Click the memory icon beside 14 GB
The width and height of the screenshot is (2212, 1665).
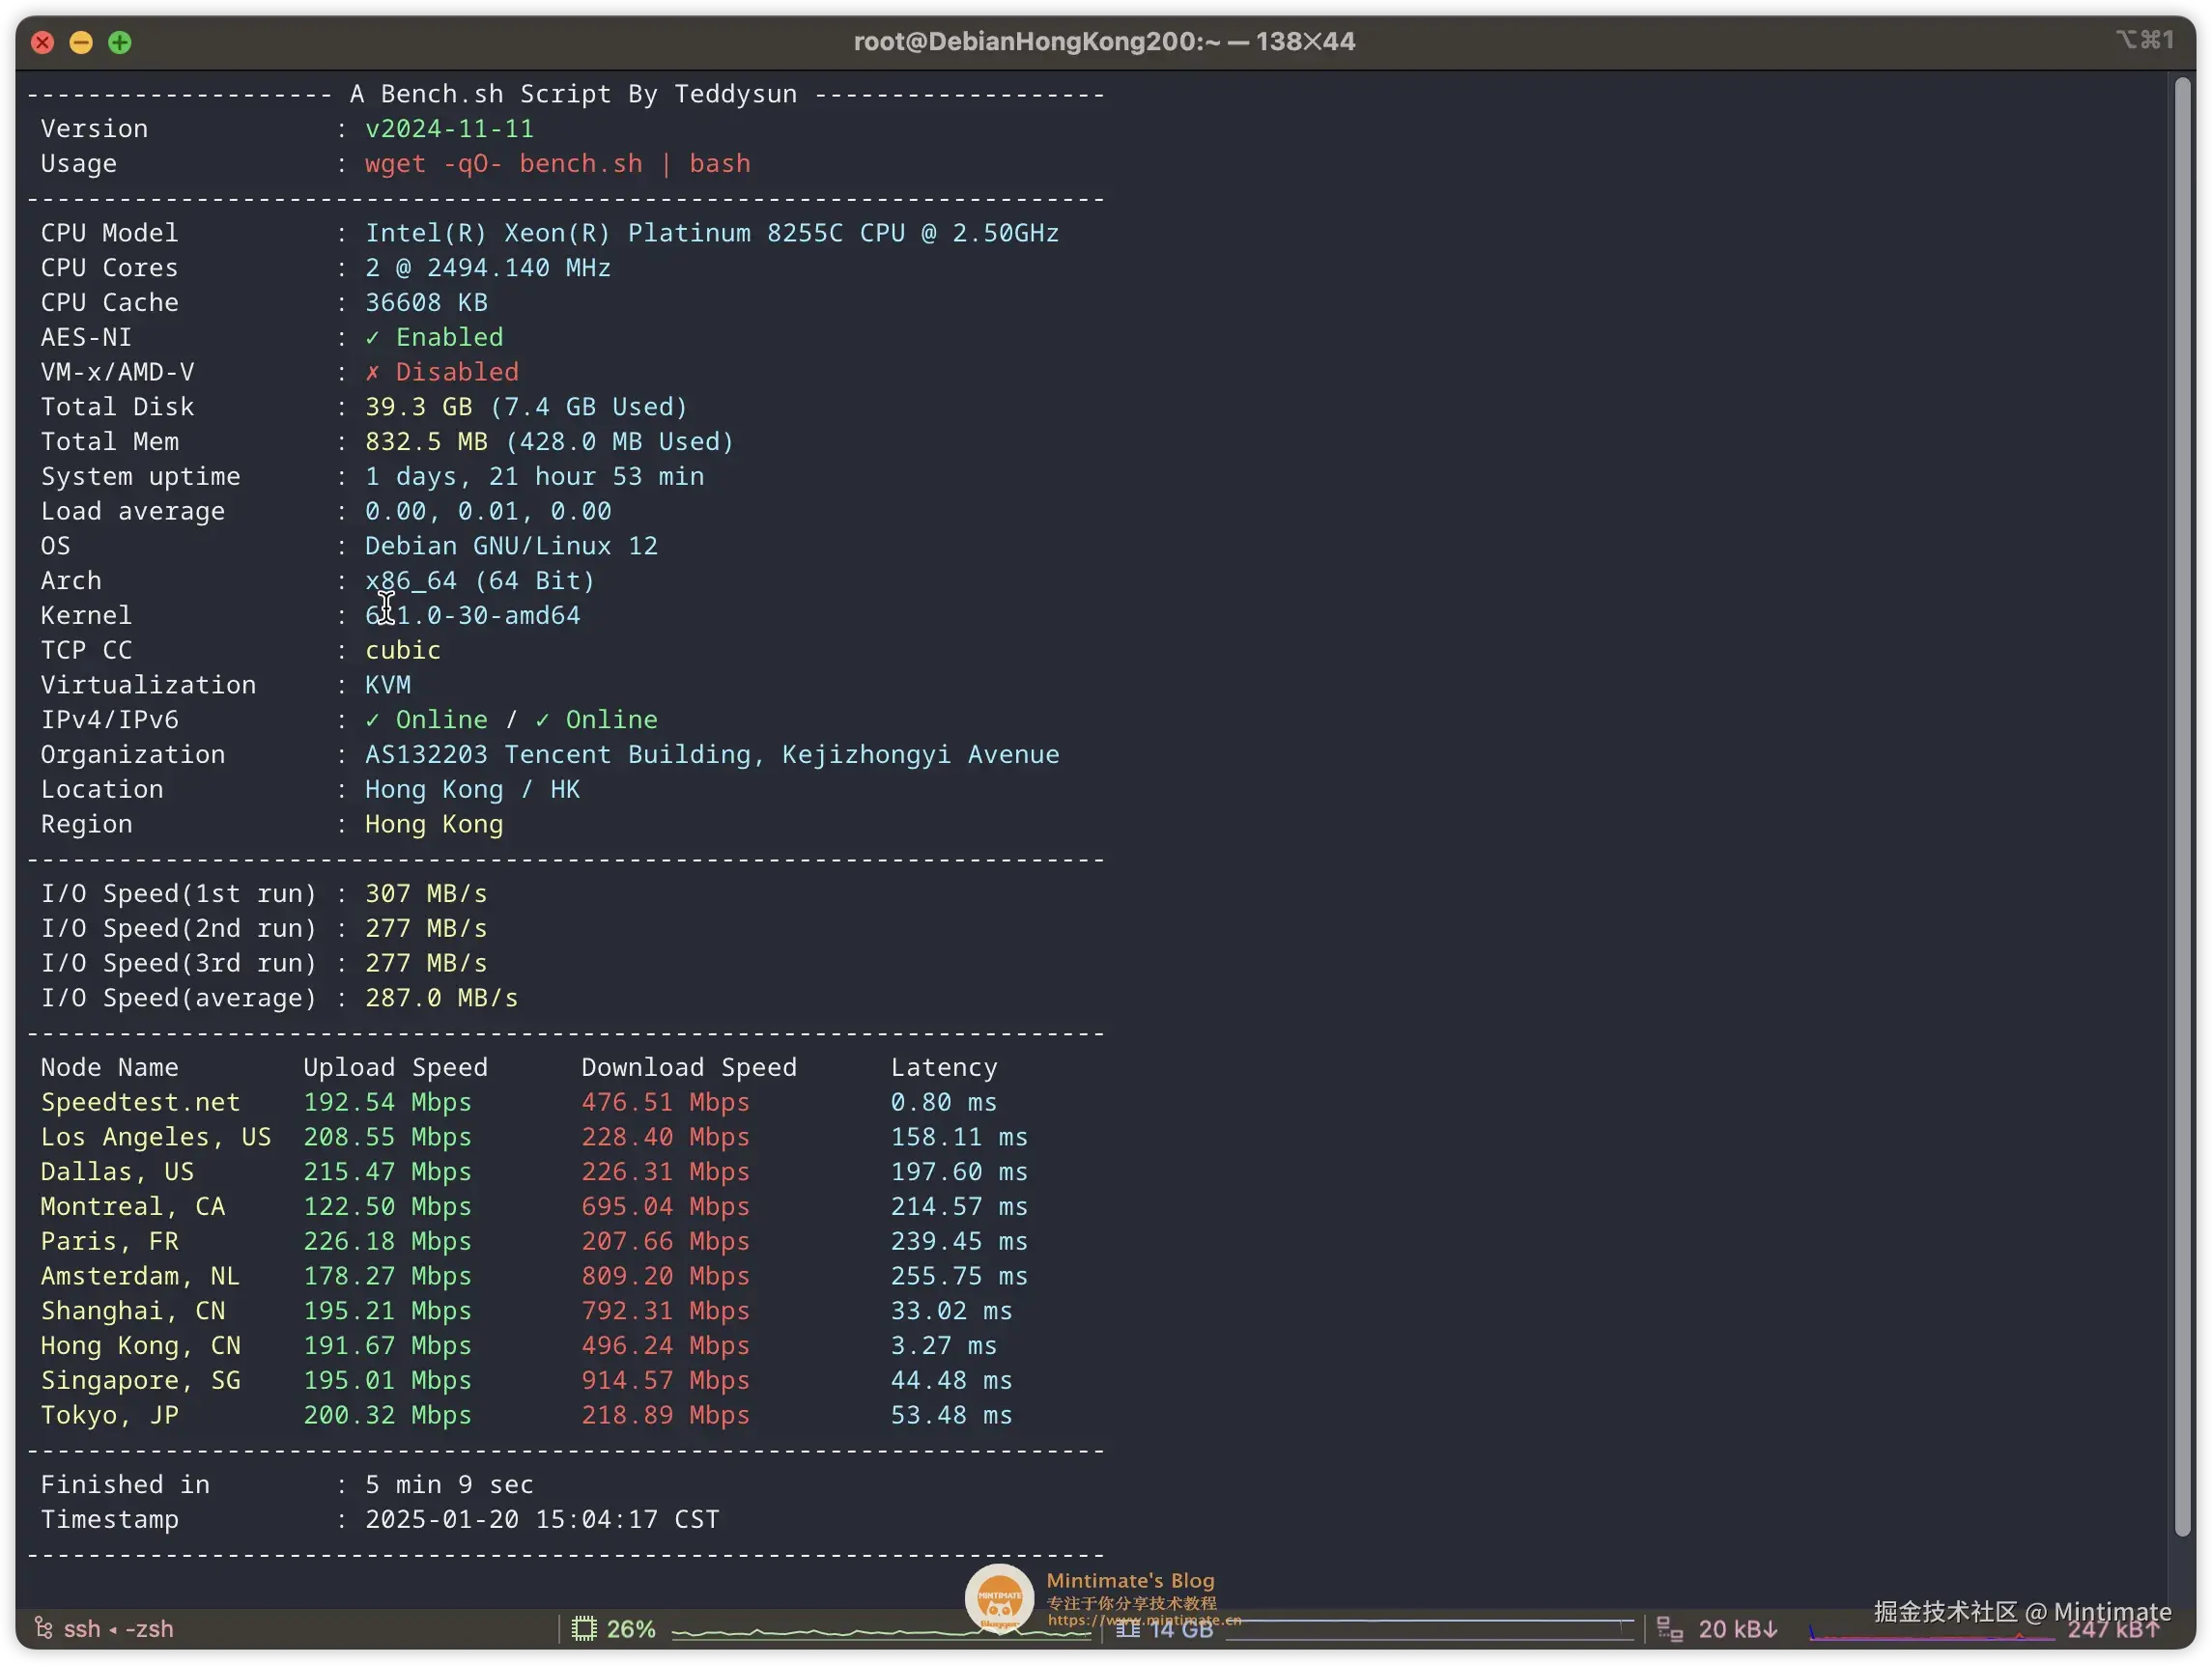pos(1127,1629)
